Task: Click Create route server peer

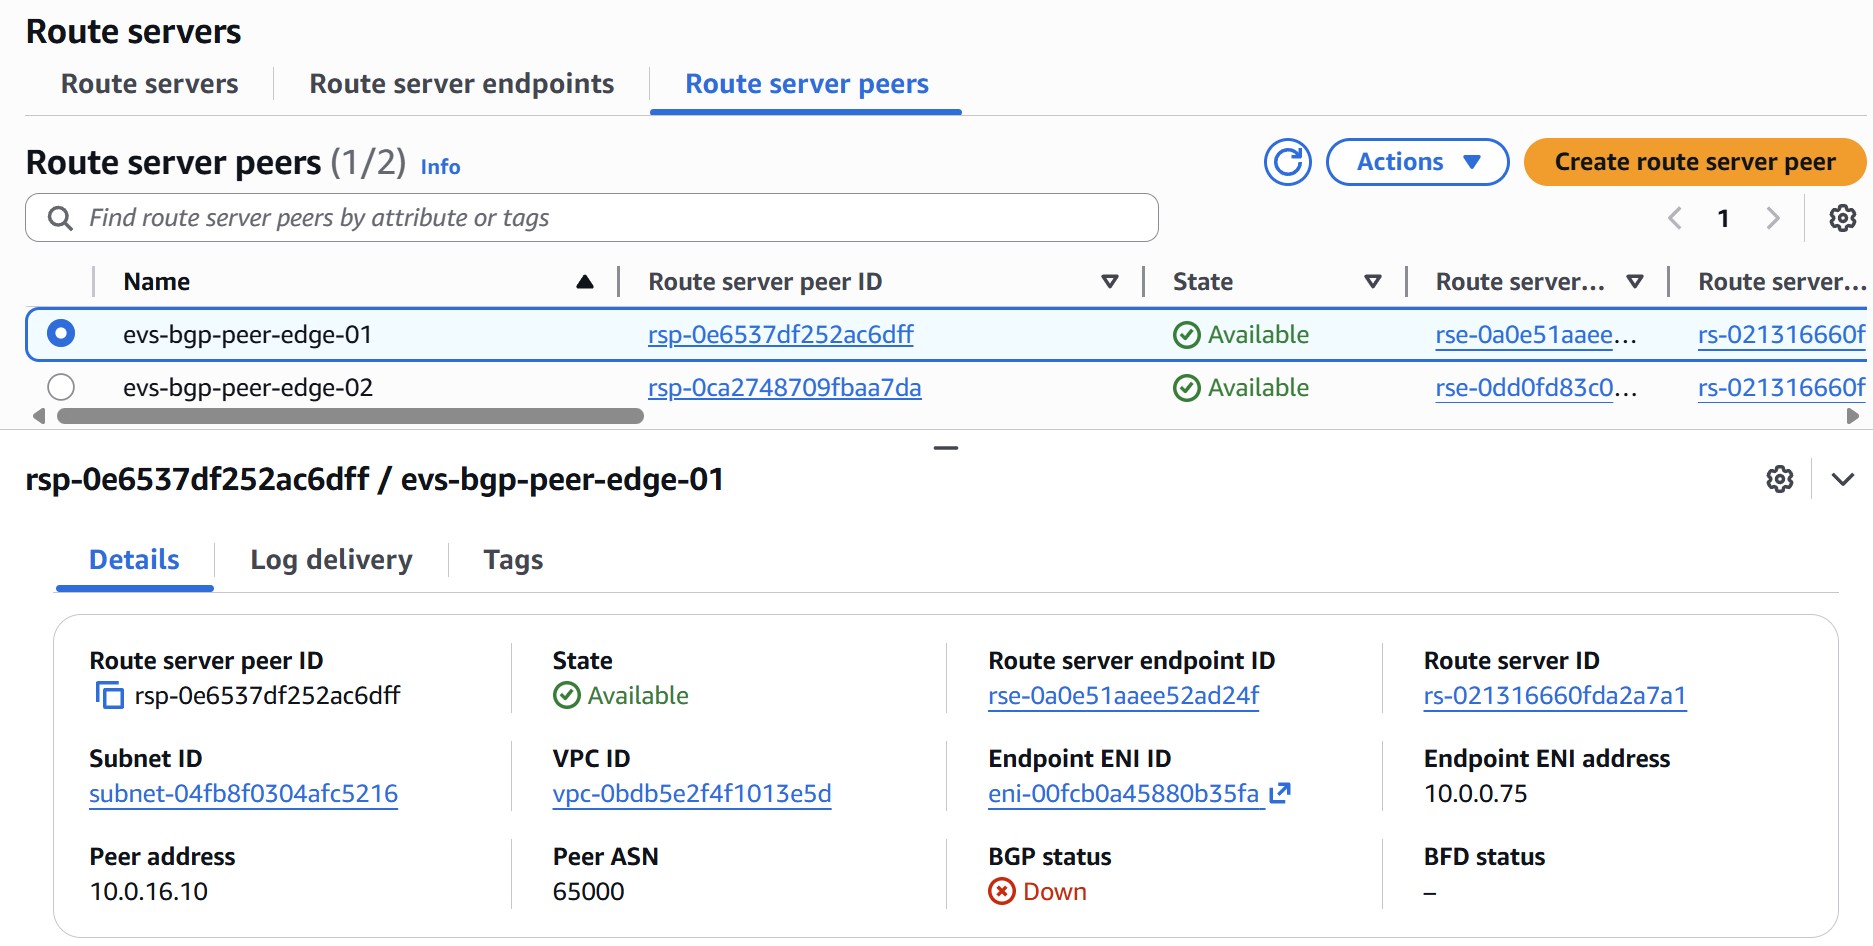Action: [1694, 161]
